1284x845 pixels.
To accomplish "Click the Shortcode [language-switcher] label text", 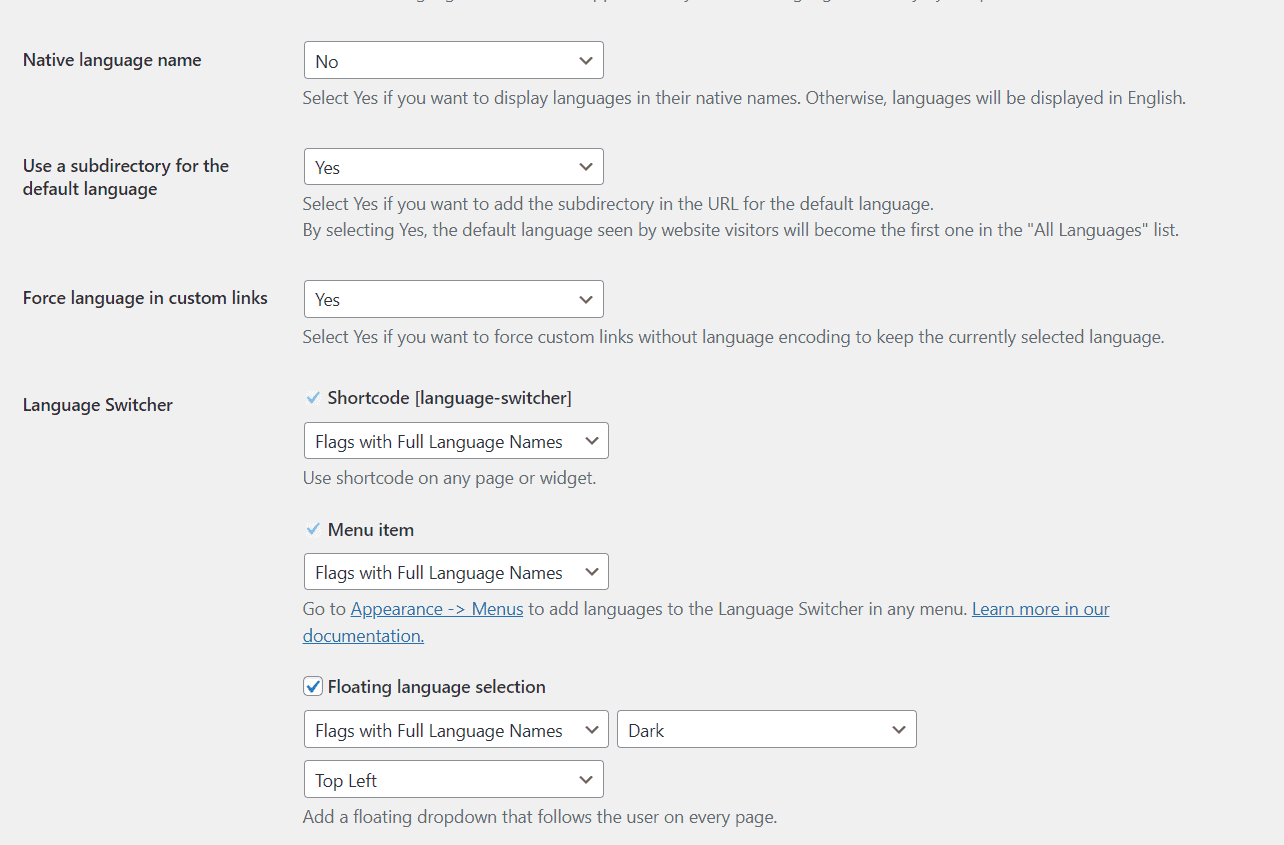I will tap(450, 398).
